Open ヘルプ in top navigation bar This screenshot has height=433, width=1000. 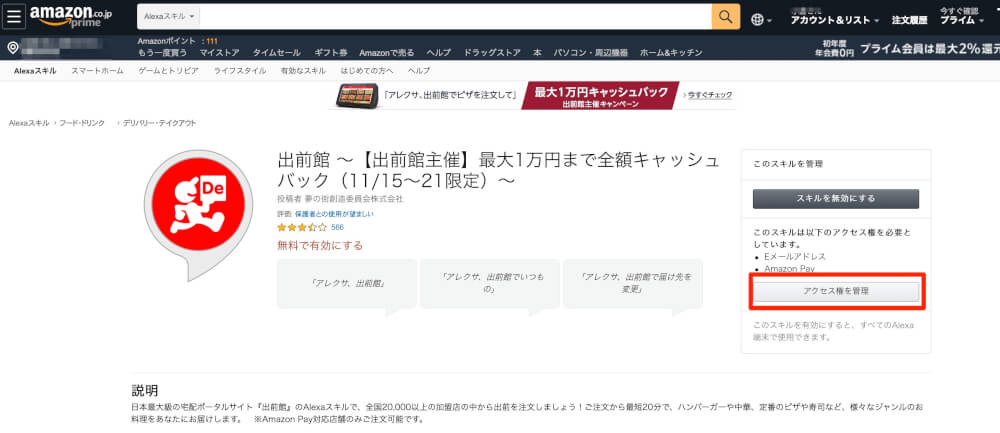tap(438, 52)
